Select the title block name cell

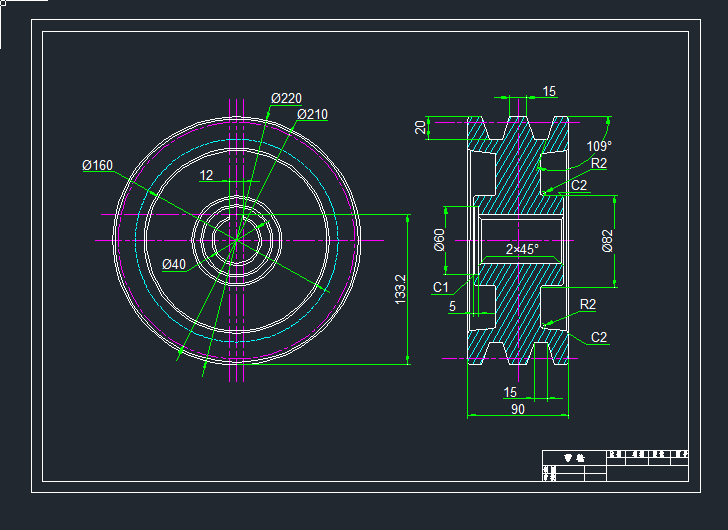coord(574,457)
